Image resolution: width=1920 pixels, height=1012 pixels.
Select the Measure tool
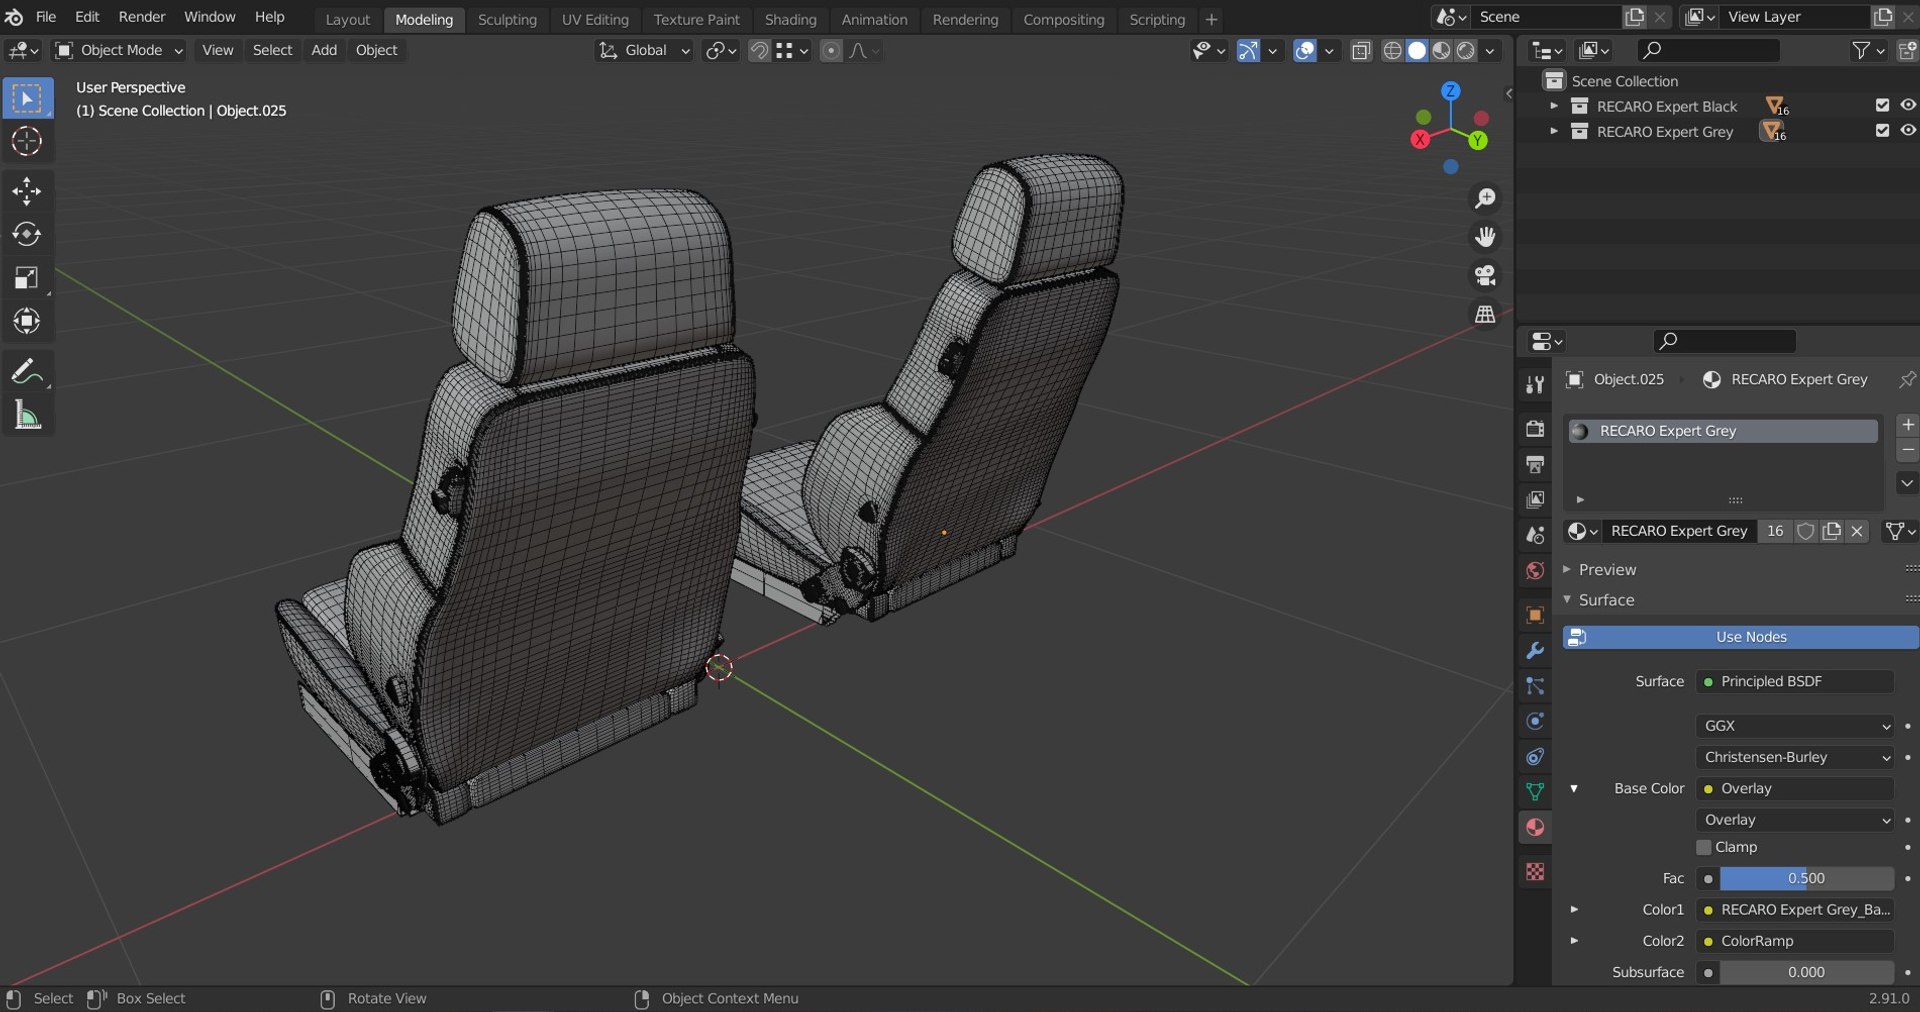(x=27, y=415)
